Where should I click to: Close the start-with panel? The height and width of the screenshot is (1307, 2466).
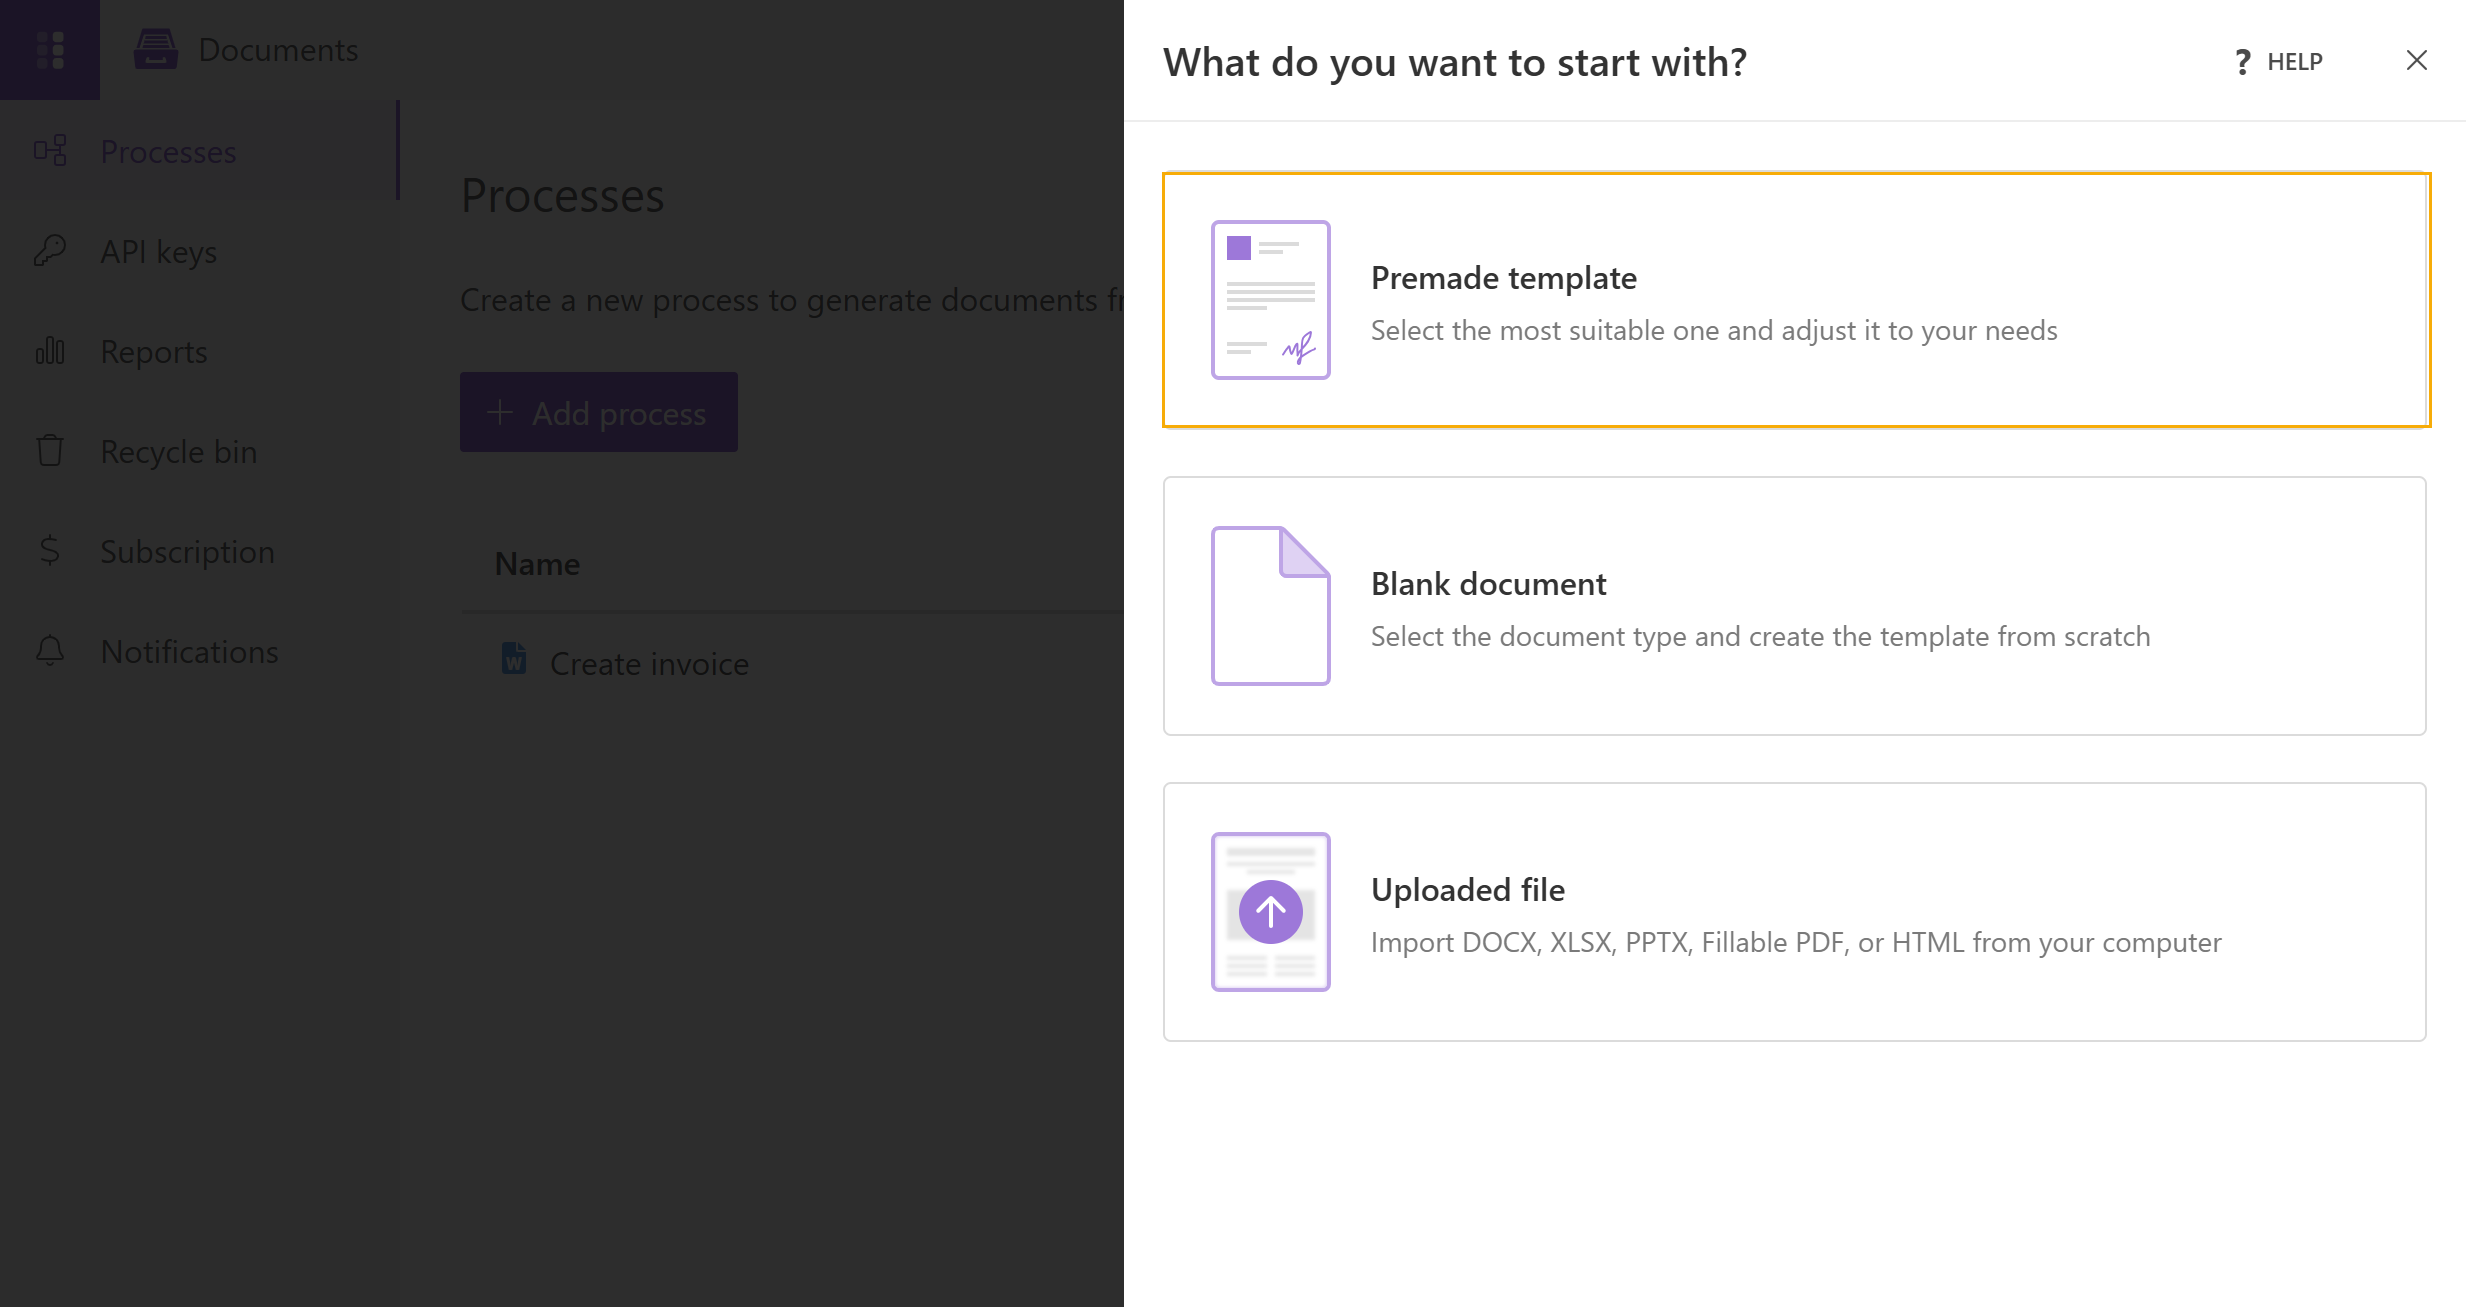pyautogui.click(x=2416, y=61)
